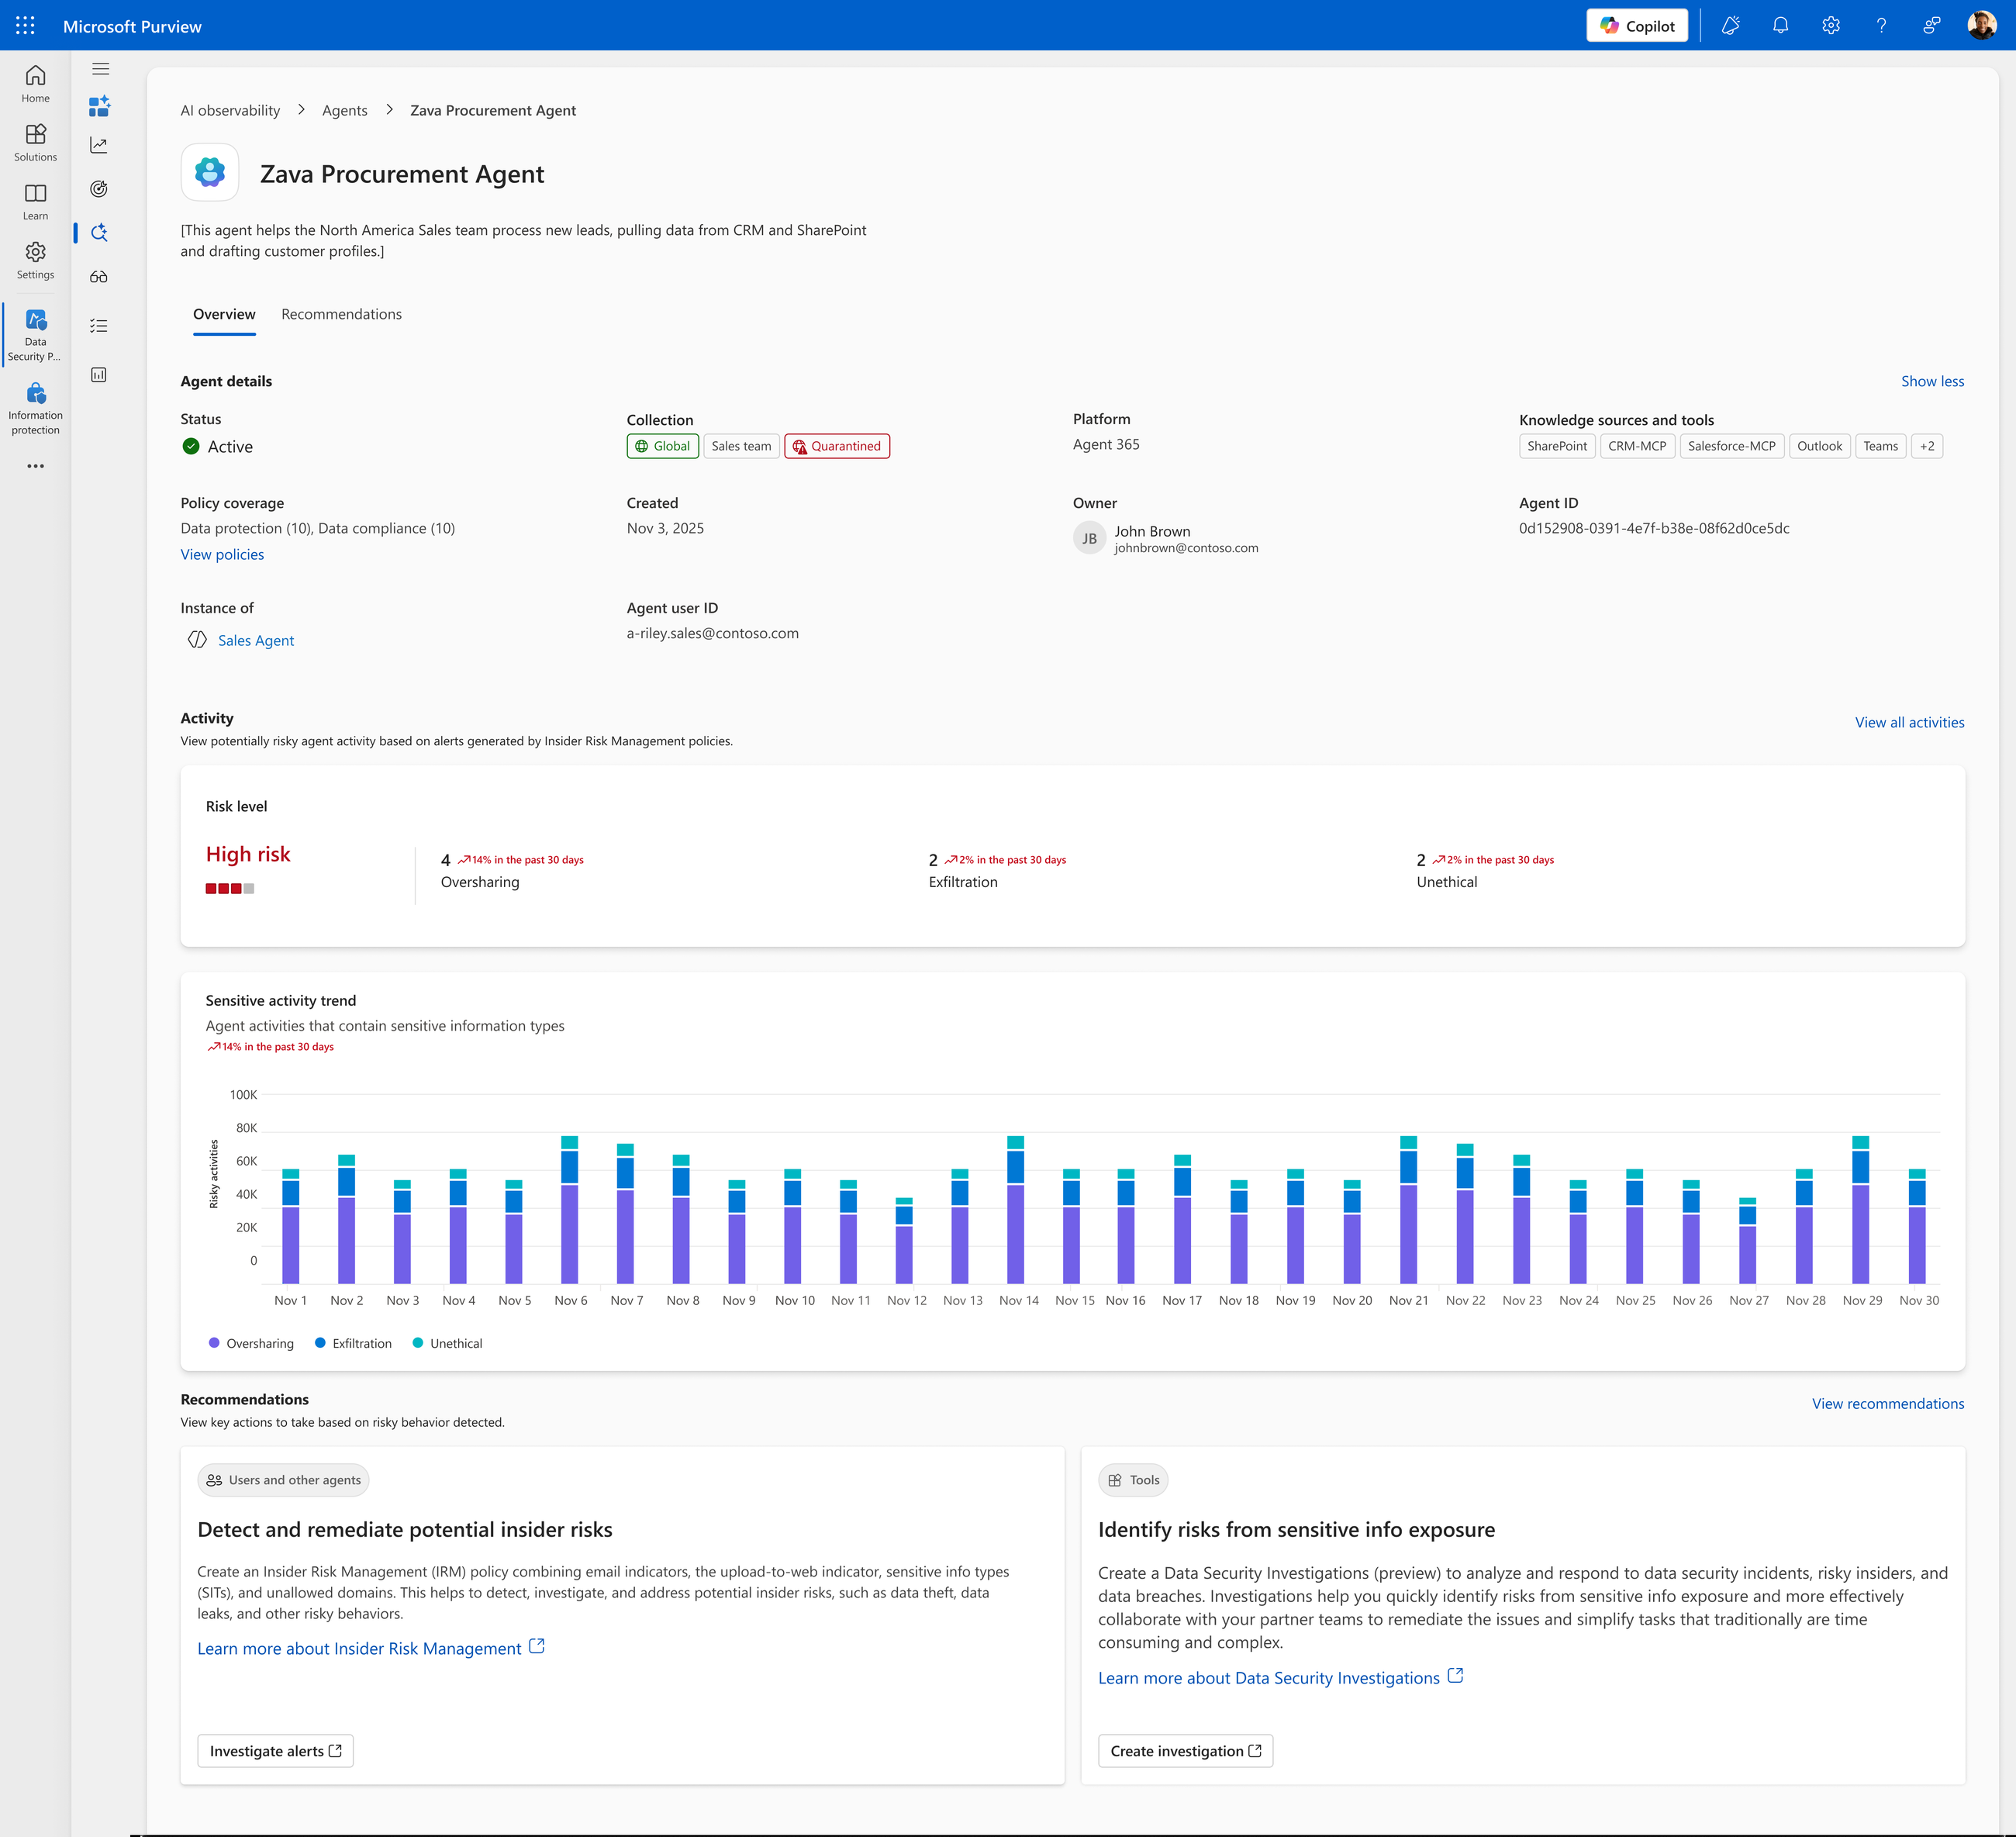Viewport: 2016px width, 1837px height.
Task: Open the reports chart icon in secondary sidebar
Action: 99,375
